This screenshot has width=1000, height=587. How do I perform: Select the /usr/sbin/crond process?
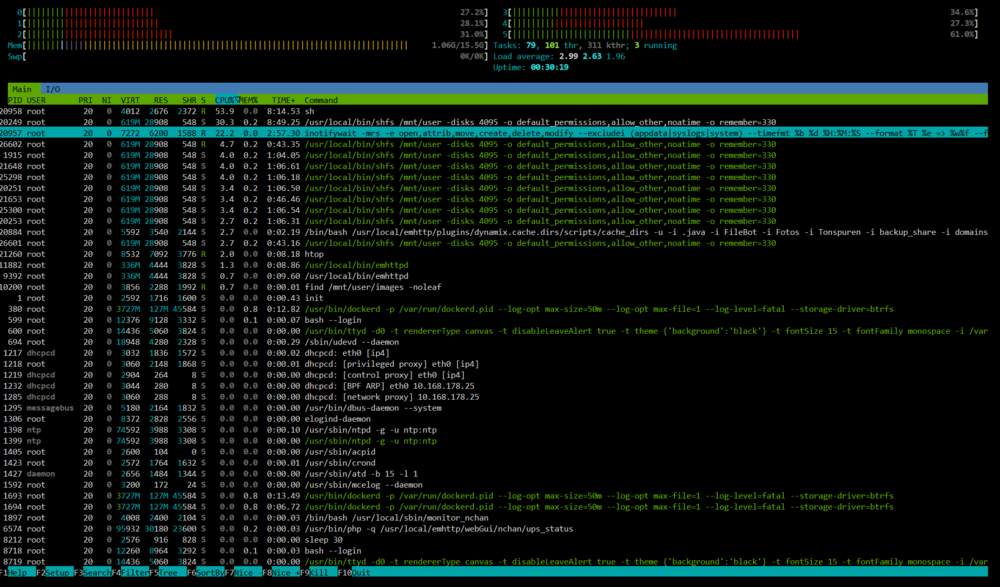point(494,463)
